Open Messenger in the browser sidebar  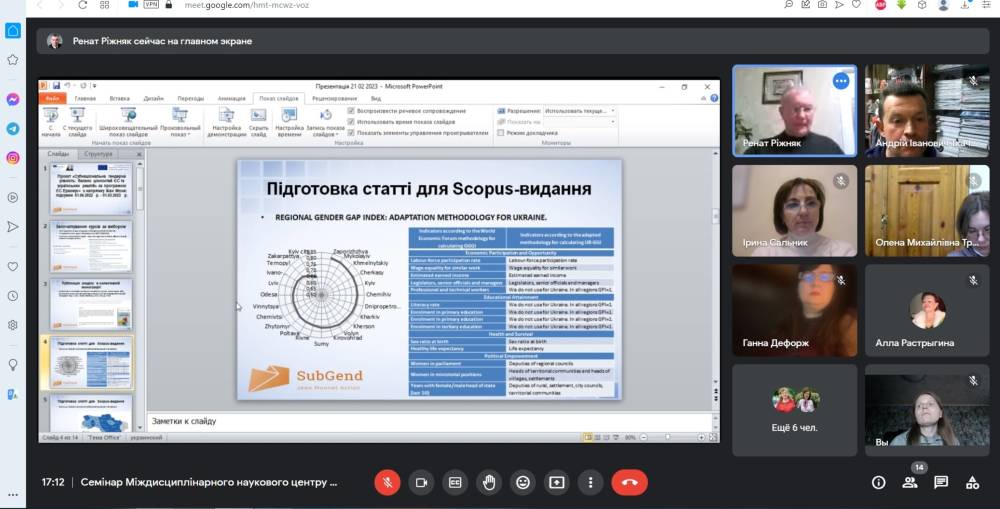[13, 100]
